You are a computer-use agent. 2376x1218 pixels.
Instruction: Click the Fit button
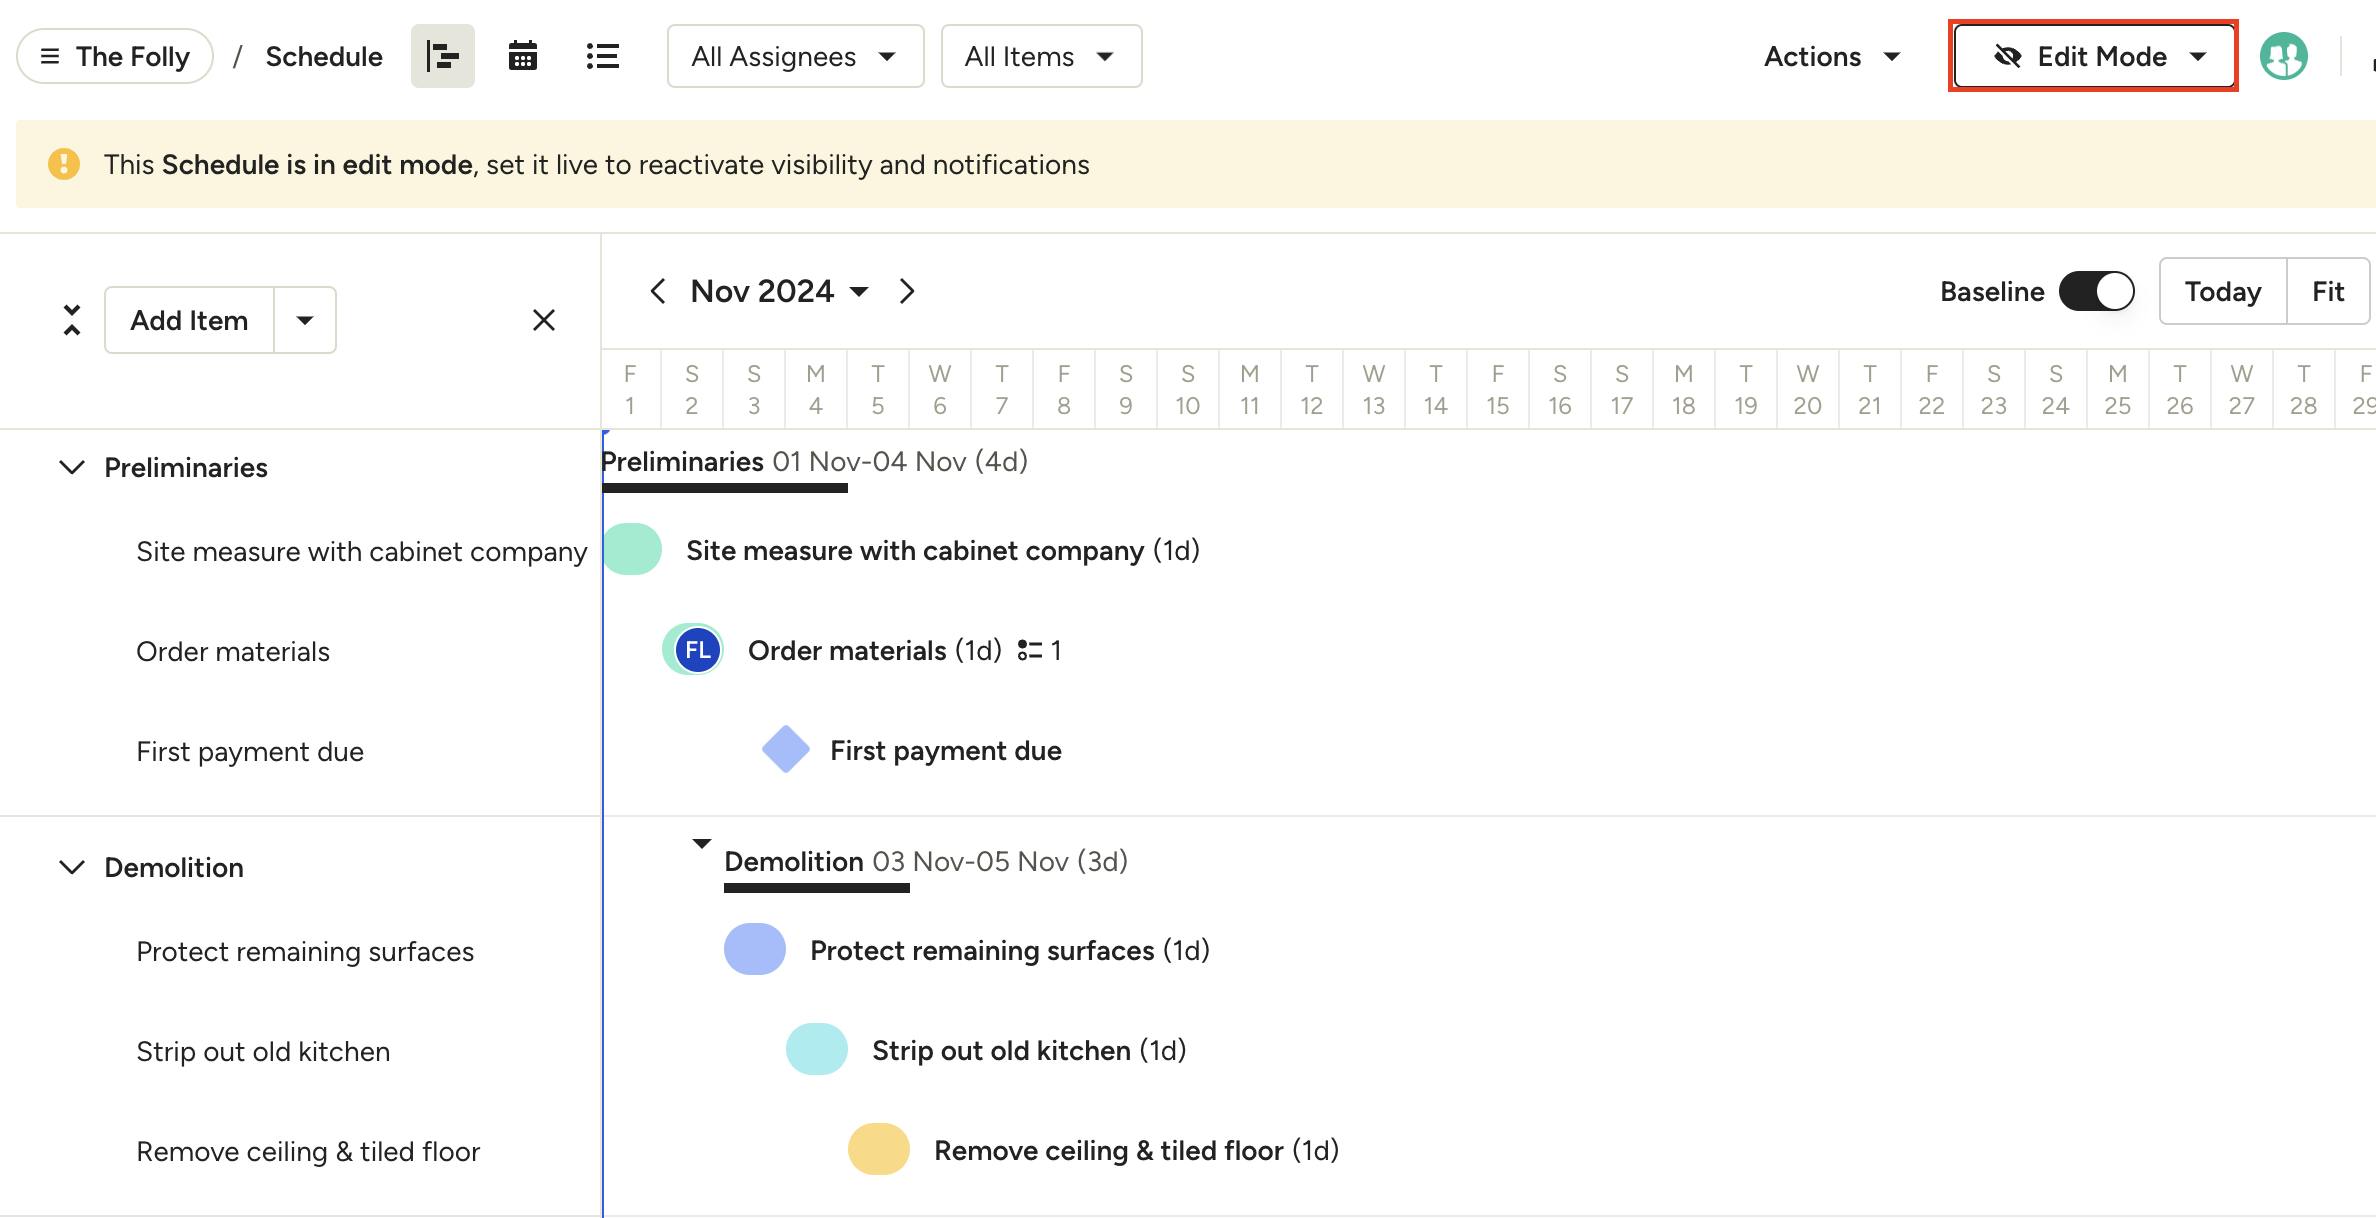[2327, 291]
